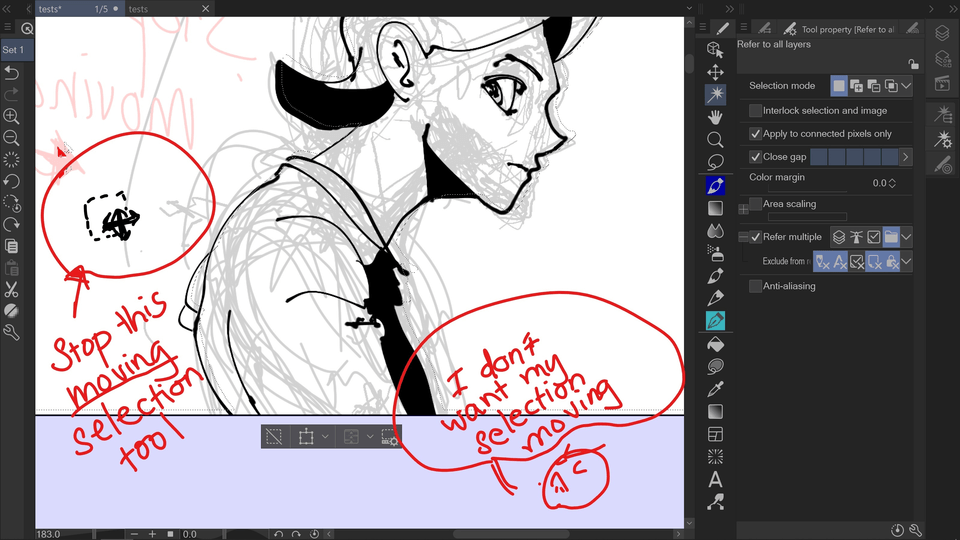This screenshot has width=960, height=540.
Task: Select the Hand move tool
Action: tap(715, 117)
